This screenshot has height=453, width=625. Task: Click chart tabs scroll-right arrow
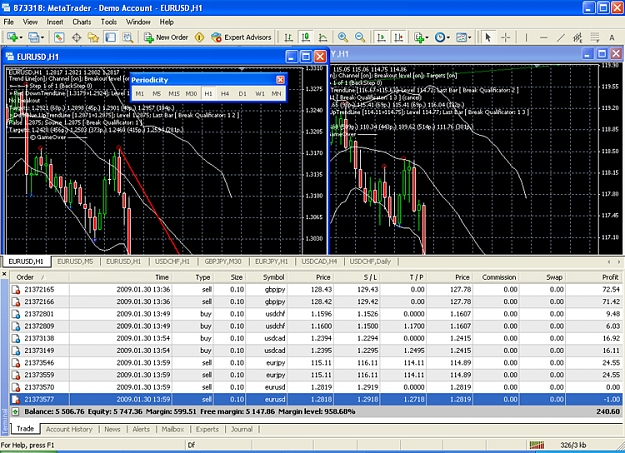619,262
